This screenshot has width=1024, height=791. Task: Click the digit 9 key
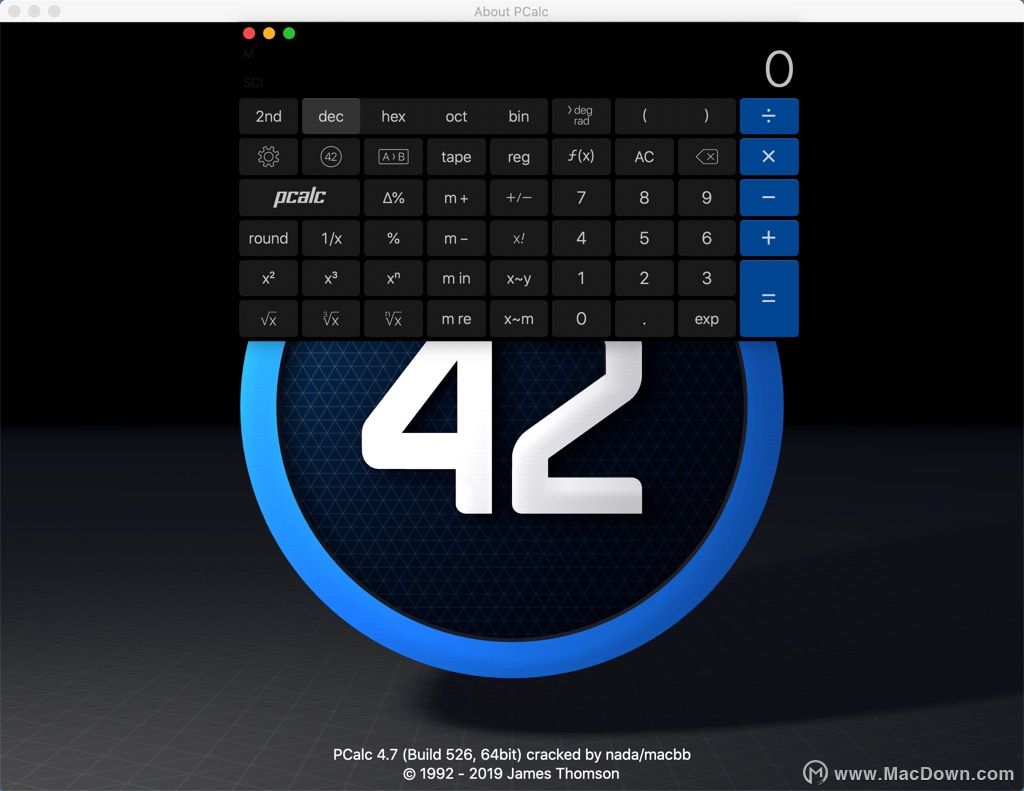point(707,197)
